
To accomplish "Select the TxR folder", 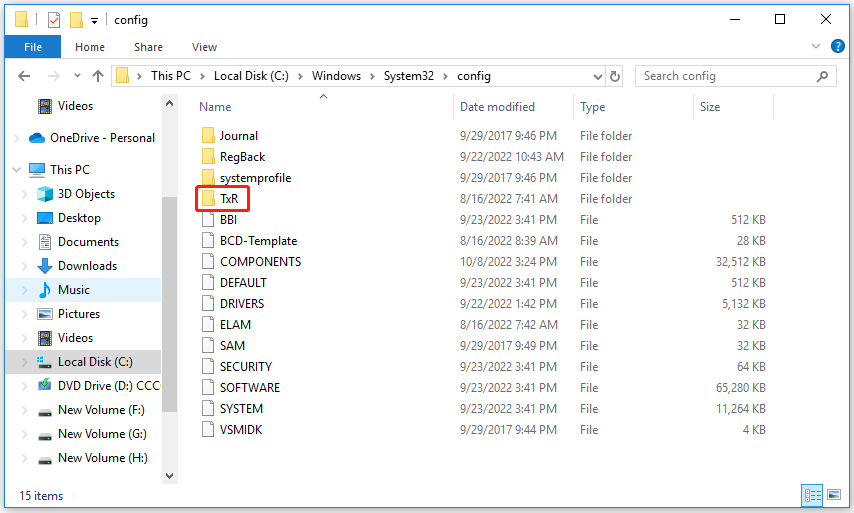I will coord(229,199).
